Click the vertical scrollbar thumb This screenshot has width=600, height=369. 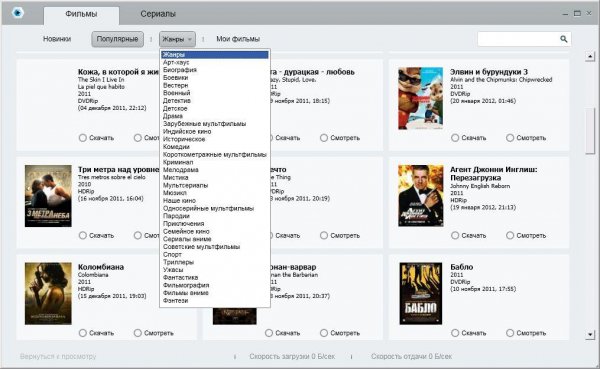point(590,131)
